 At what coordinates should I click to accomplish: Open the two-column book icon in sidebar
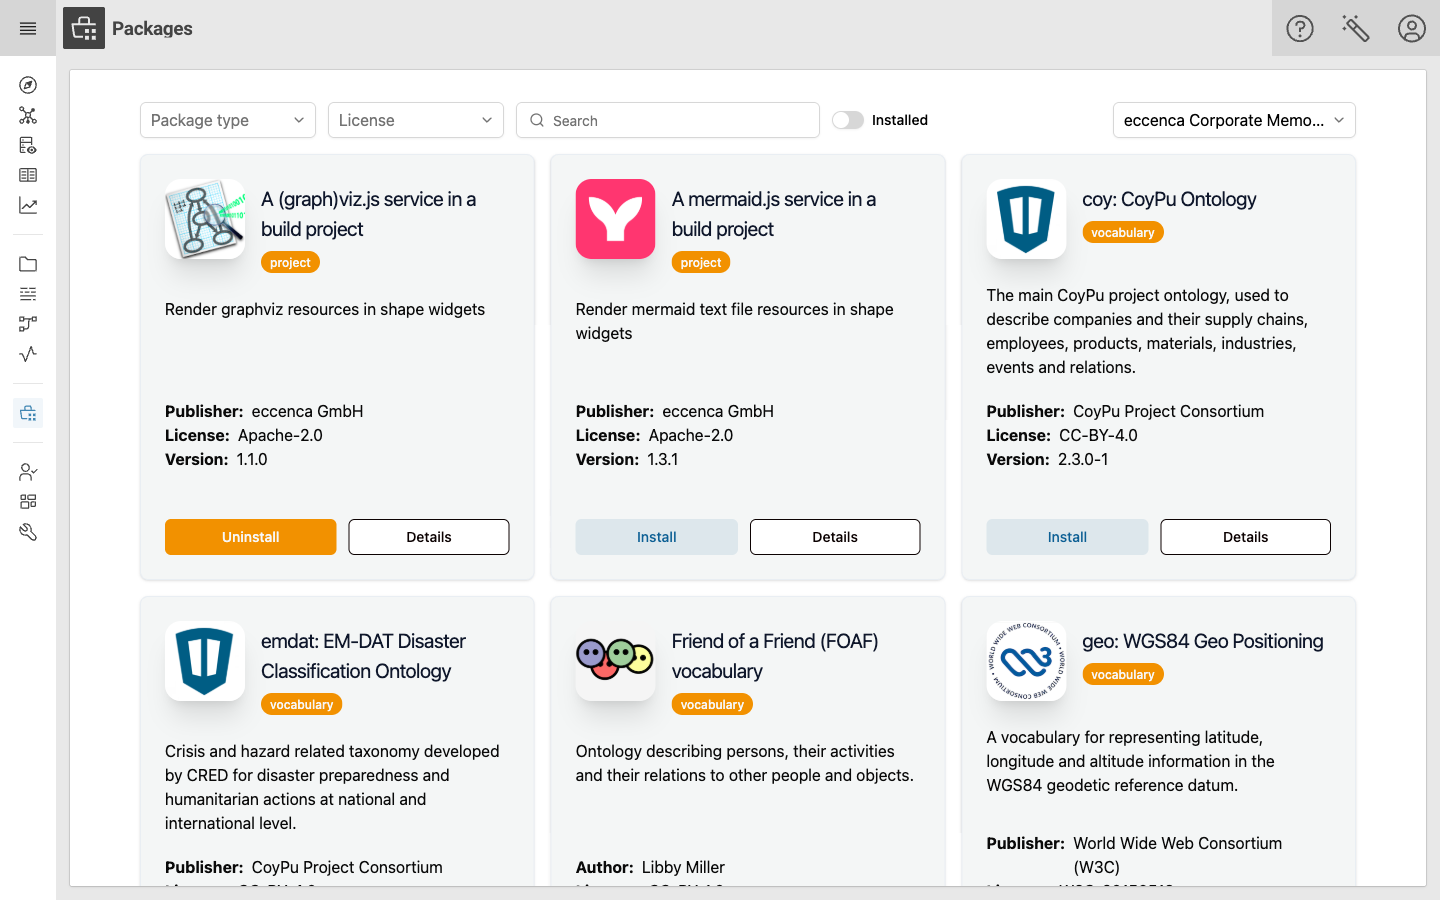click(28, 175)
